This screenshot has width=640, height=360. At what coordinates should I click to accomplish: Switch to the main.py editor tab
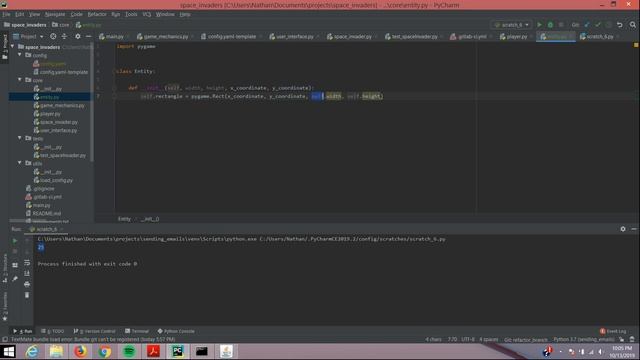[114, 36]
